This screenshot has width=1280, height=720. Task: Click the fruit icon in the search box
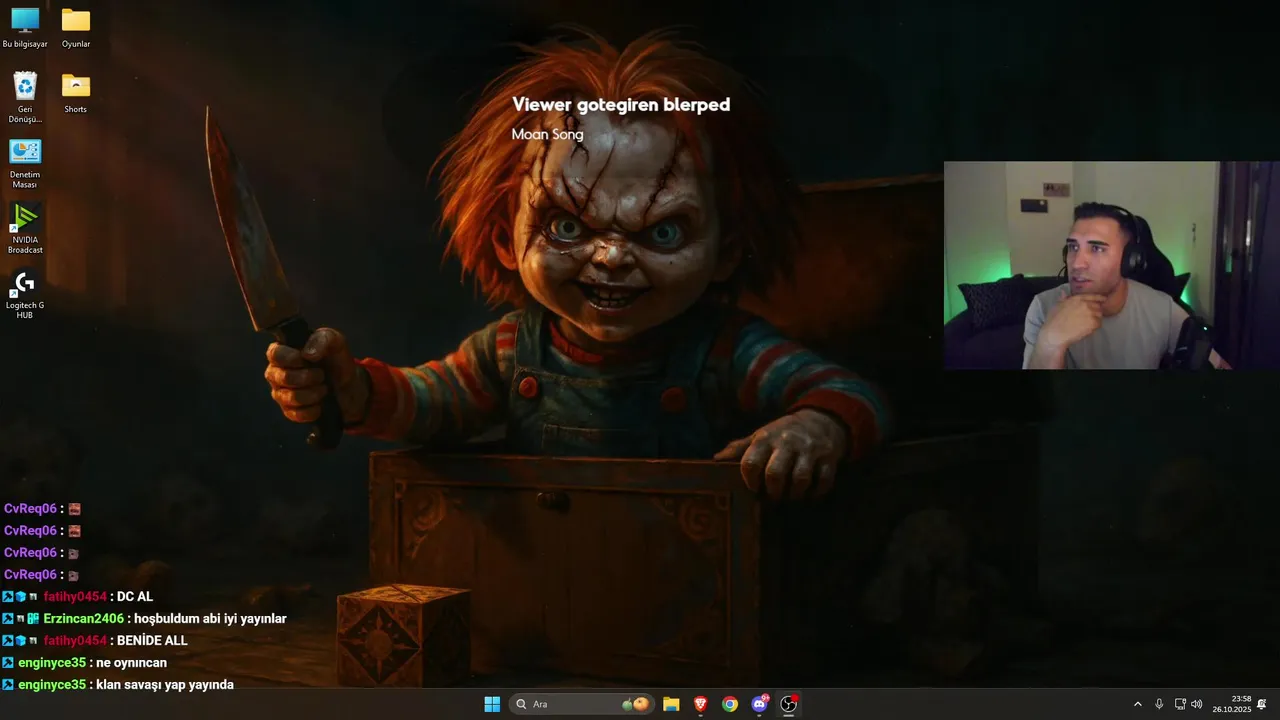(635, 704)
